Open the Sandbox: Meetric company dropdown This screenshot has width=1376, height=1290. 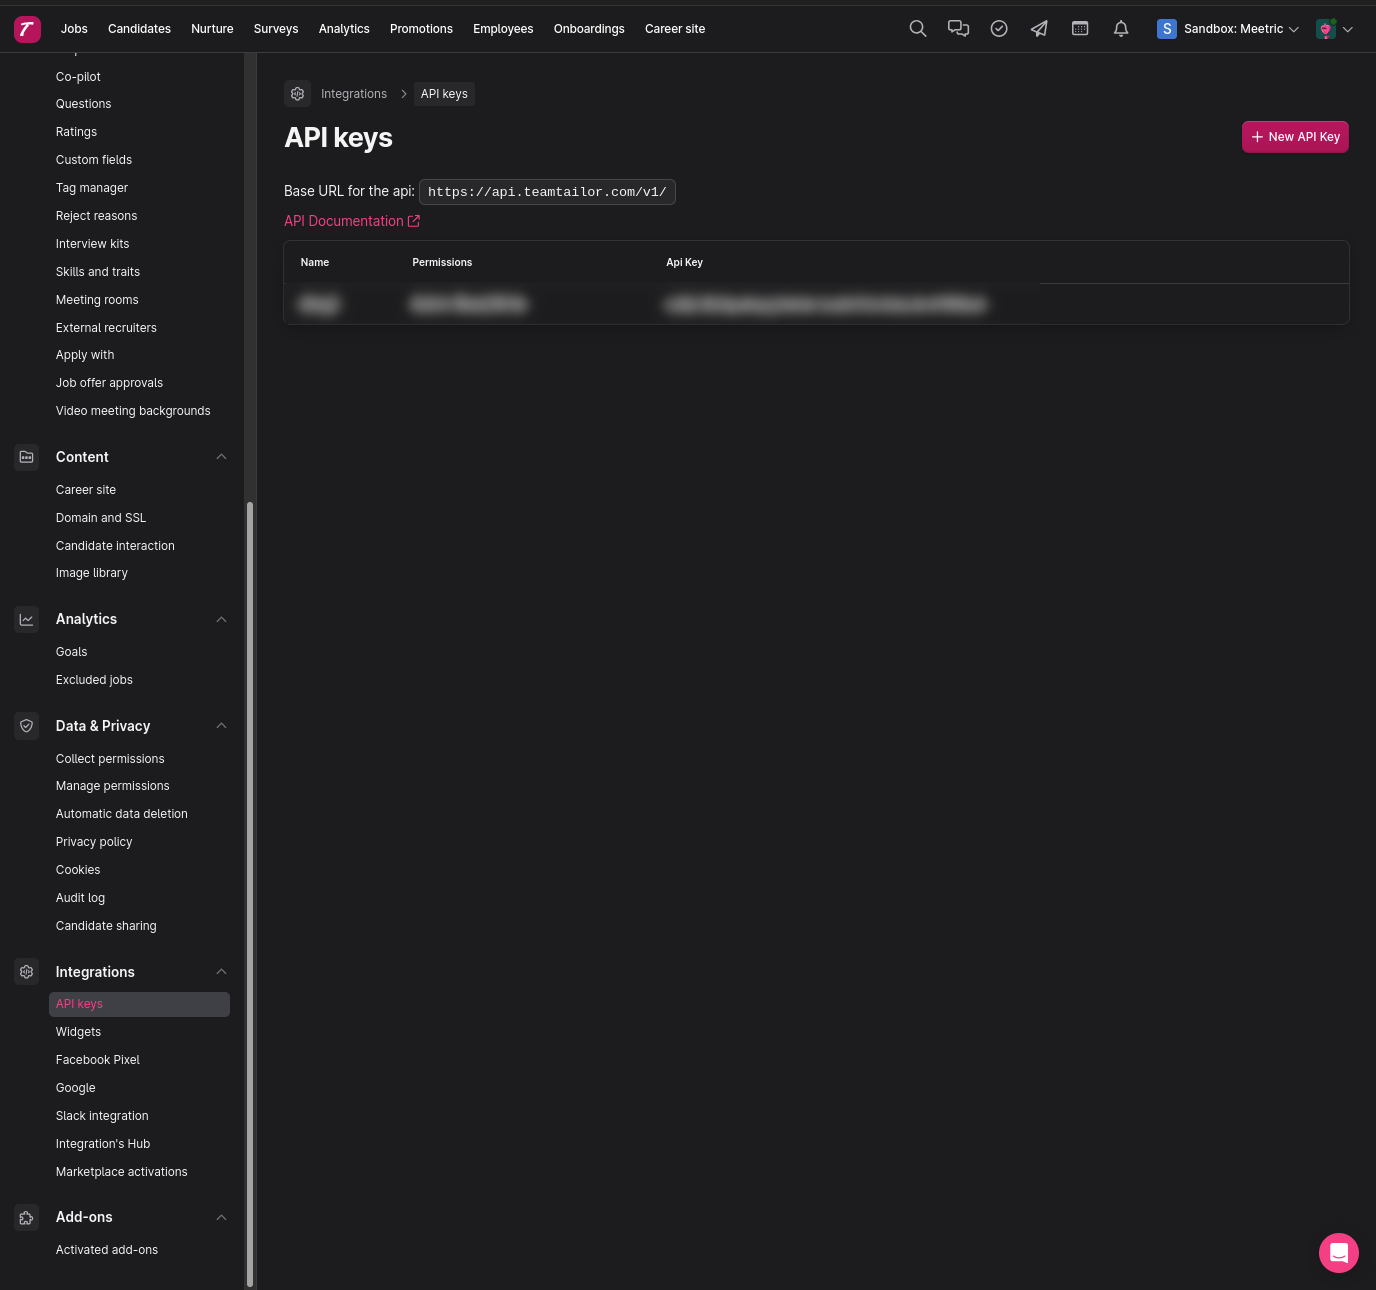click(1228, 29)
